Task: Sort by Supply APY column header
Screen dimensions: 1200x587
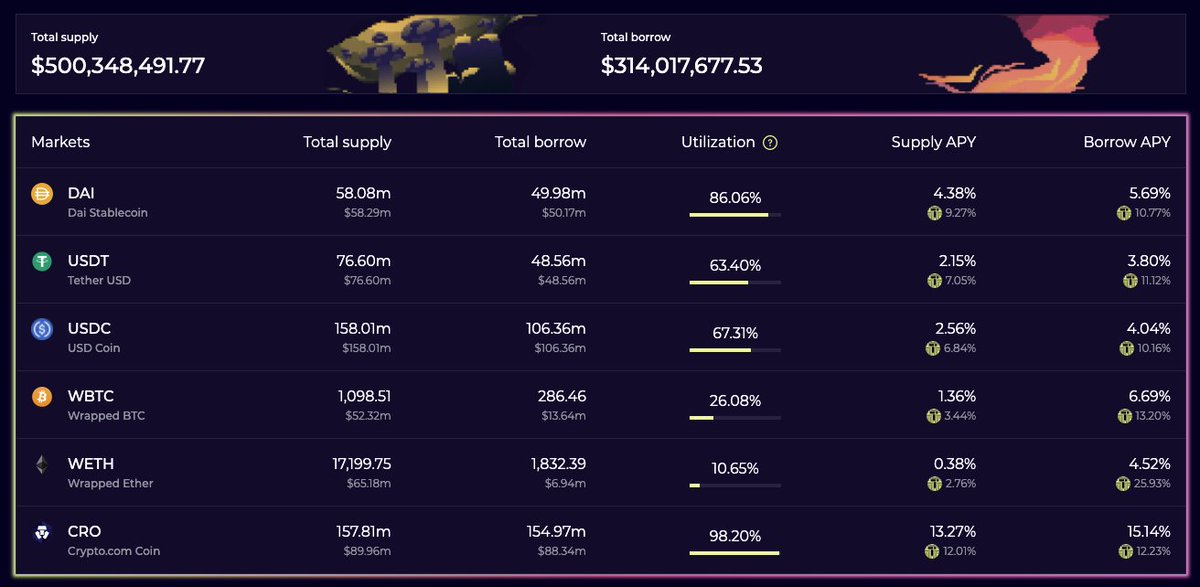Action: (x=933, y=142)
